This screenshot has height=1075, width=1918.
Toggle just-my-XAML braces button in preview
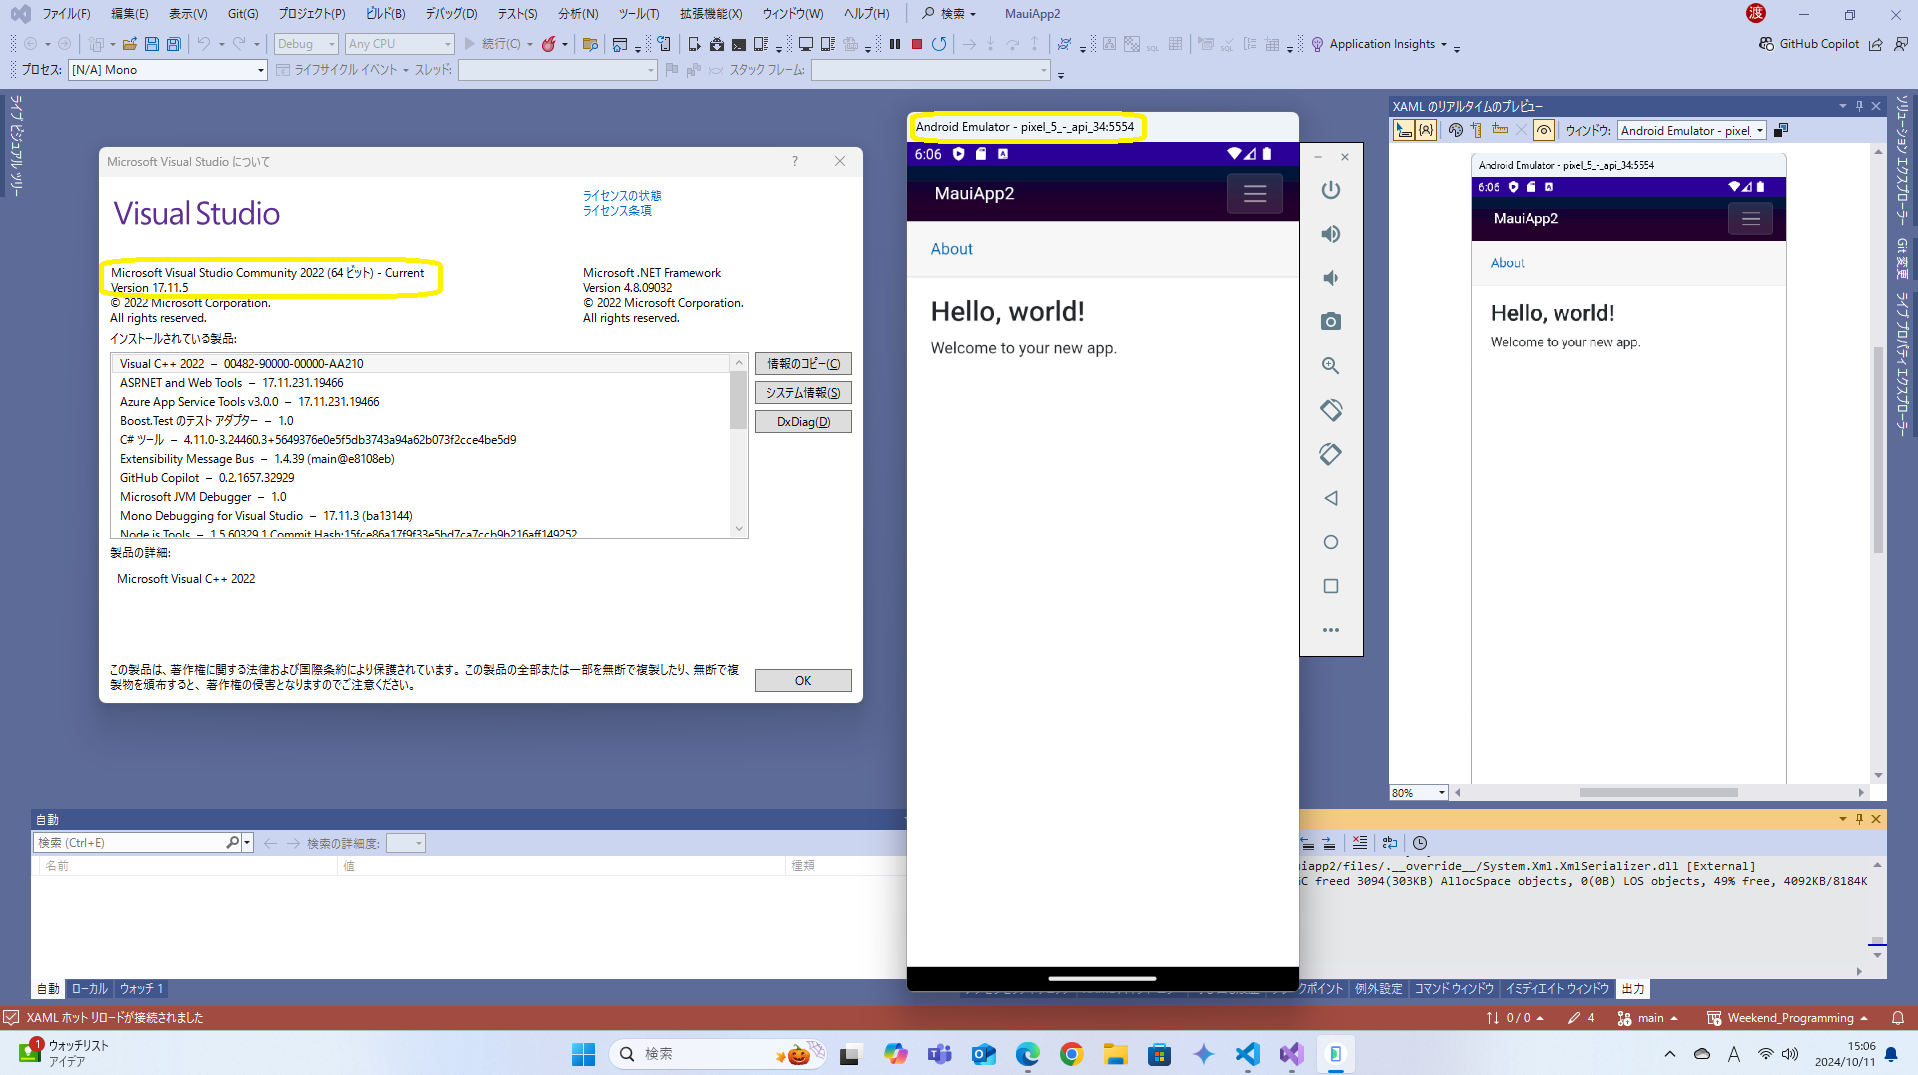pyautogui.click(x=1427, y=130)
